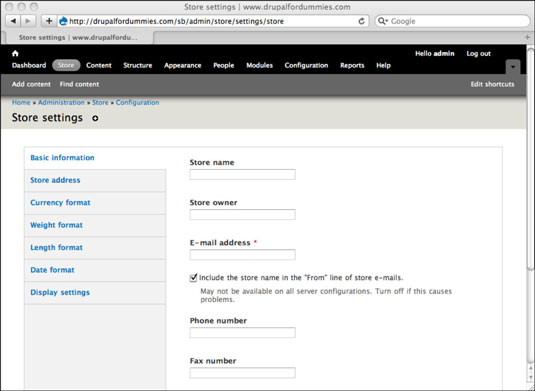Viewport: 535px width, 391px height.
Task: Open the People admin menu
Action: pos(224,65)
